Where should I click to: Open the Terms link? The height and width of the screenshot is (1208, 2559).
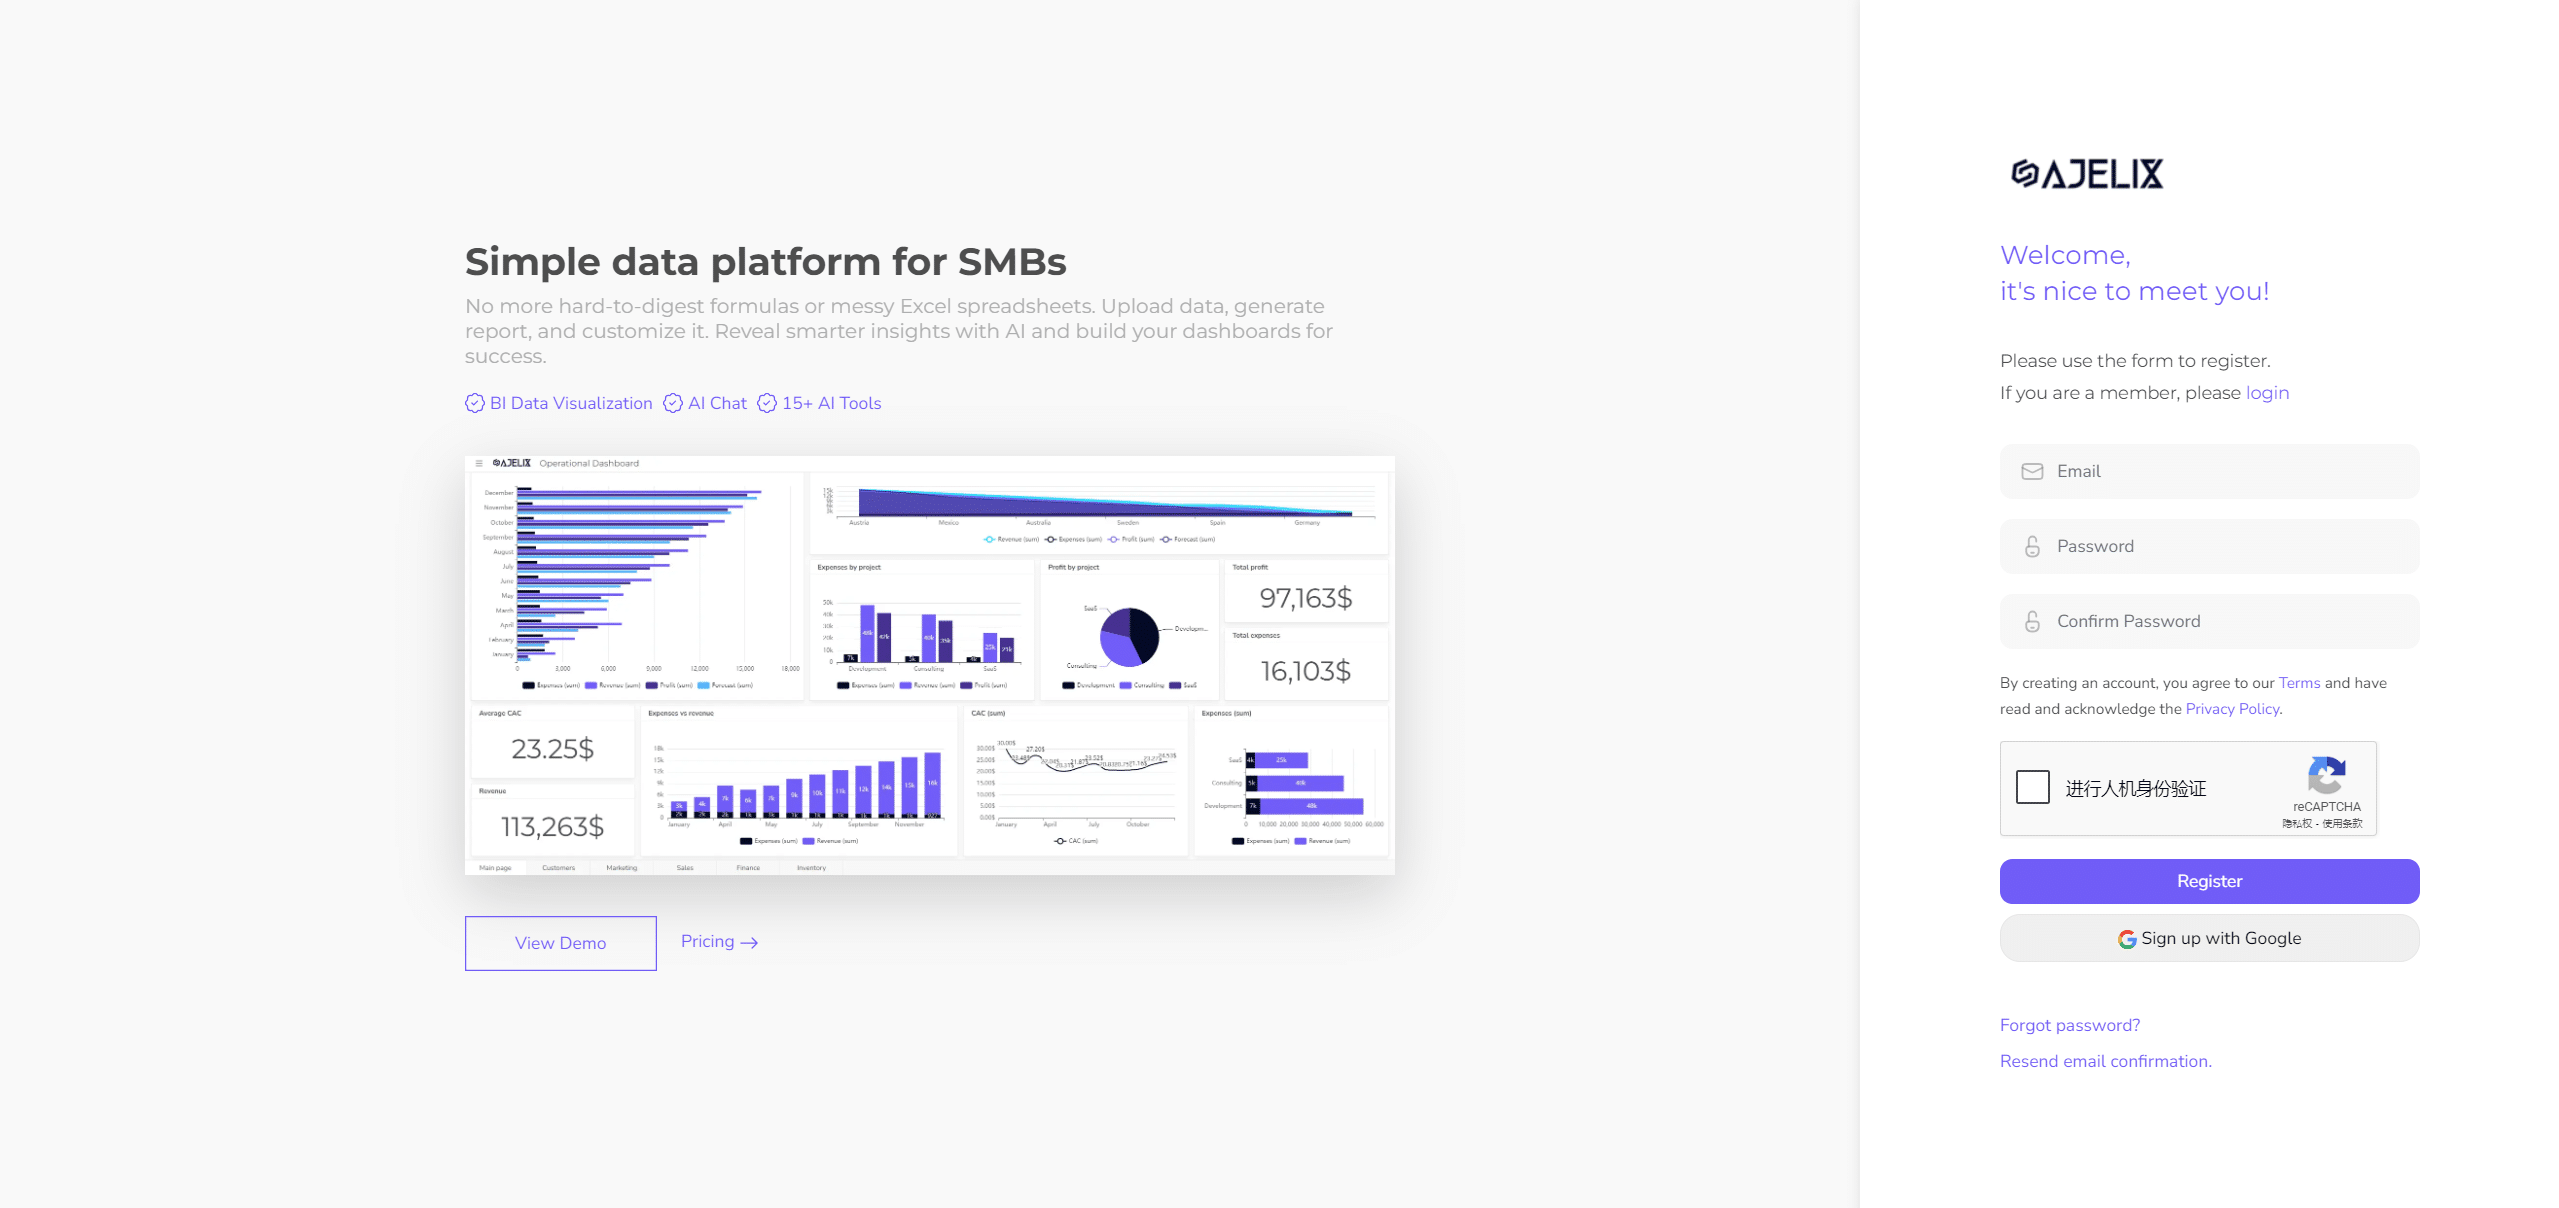2299,683
